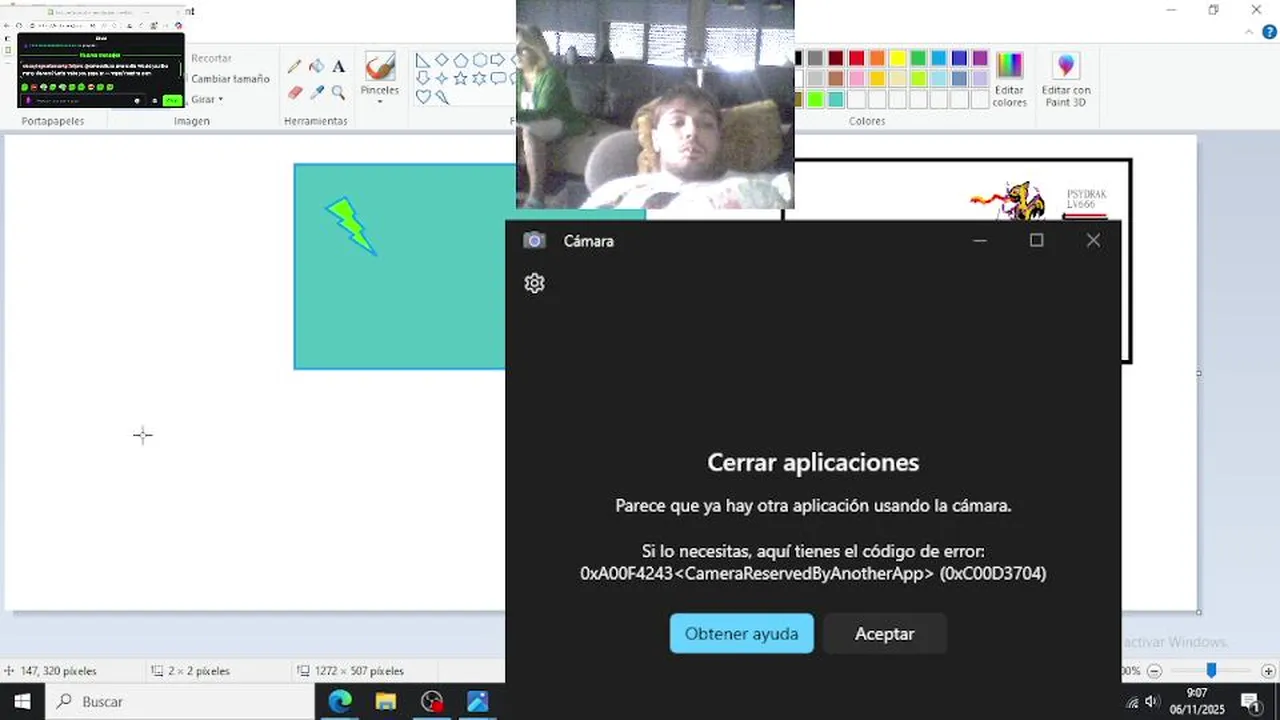Image resolution: width=1280 pixels, height=720 pixels.
Task: Click the webcam video overlay
Action: click(x=655, y=104)
